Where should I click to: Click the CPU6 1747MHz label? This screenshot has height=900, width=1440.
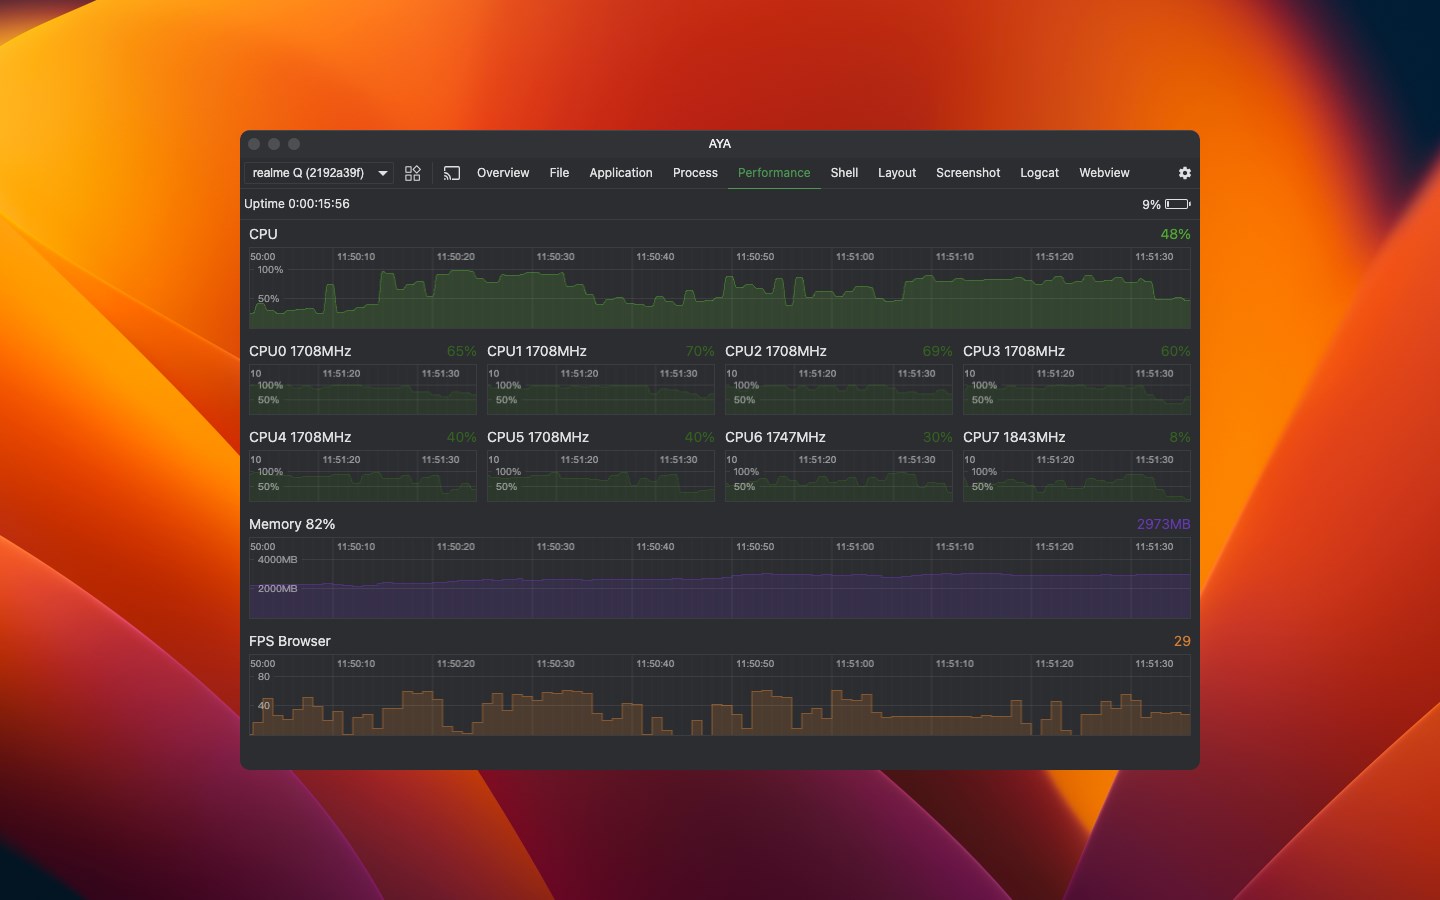(x=775, y=437)
